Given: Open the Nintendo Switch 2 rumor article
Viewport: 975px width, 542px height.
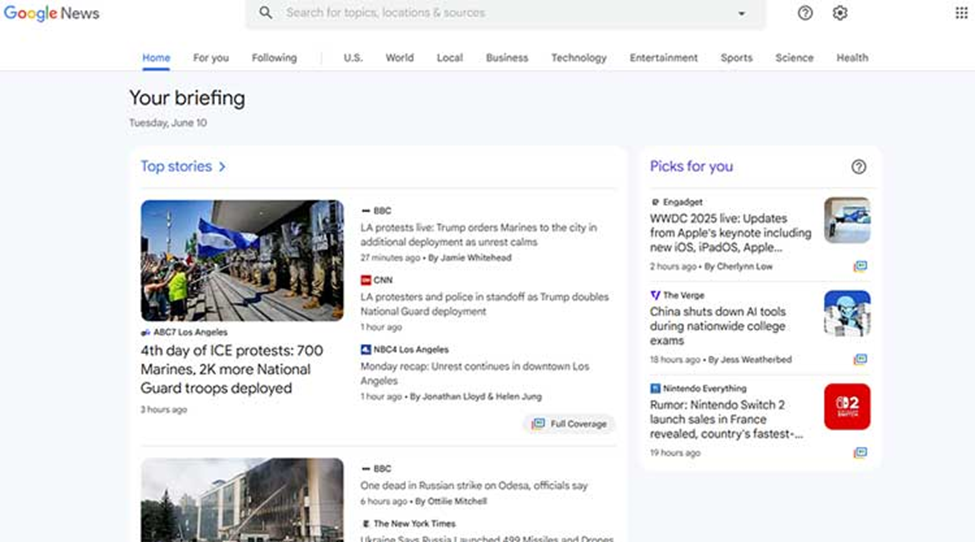Looking at the screenshot, I should click(x=726, y=420).
